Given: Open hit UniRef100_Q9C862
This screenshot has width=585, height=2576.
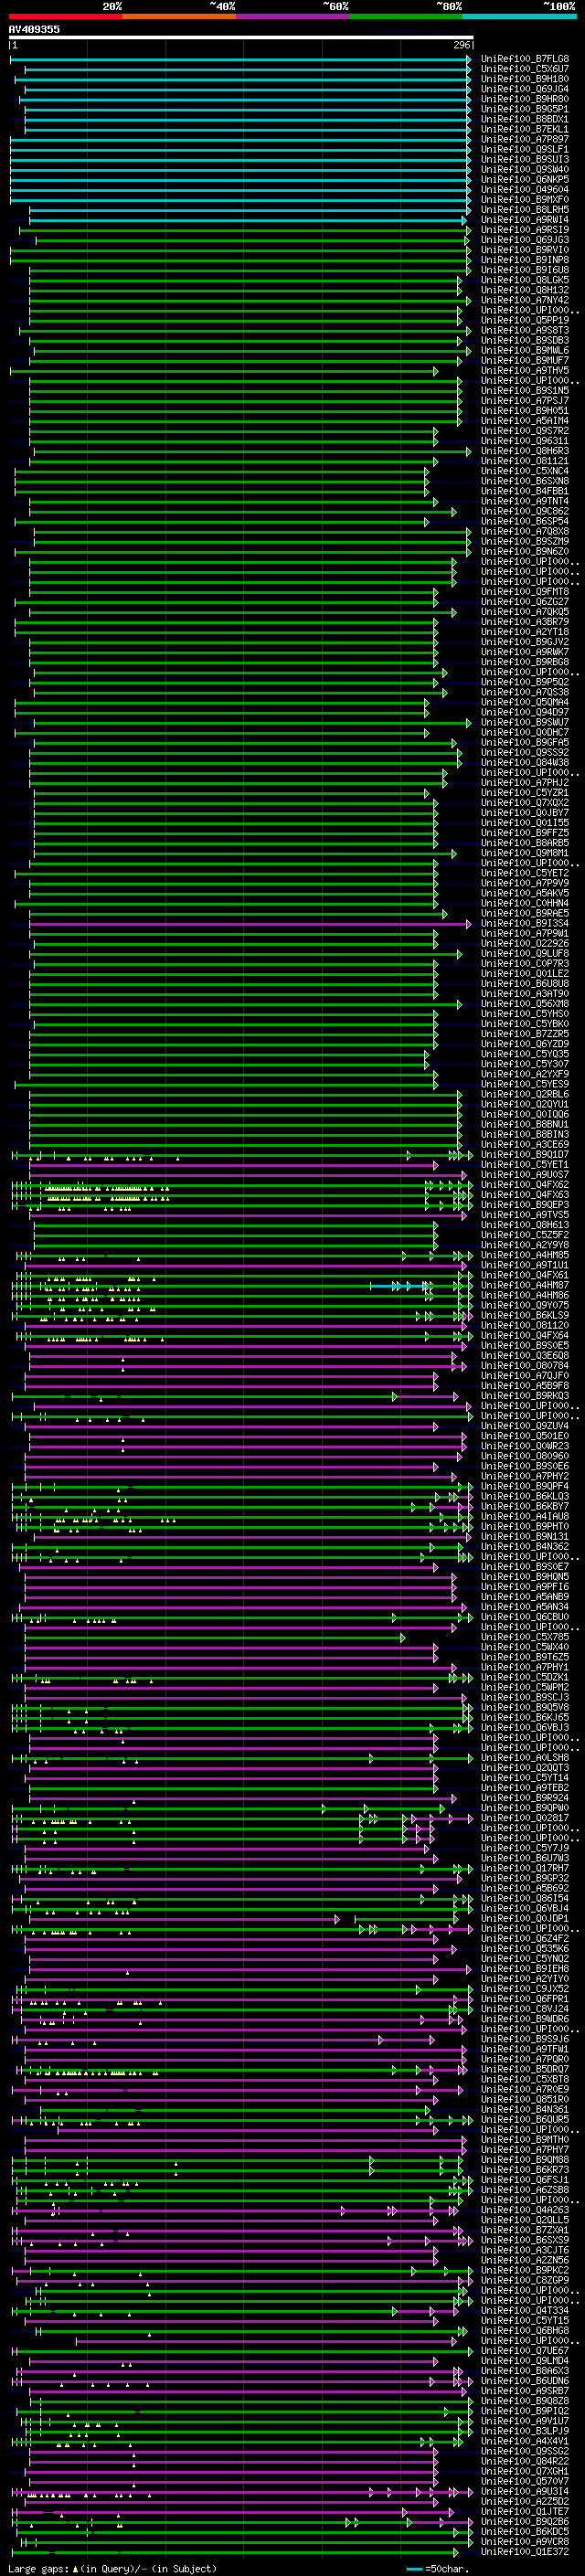Looking at the screenshot, I should (x=524, y=511).
